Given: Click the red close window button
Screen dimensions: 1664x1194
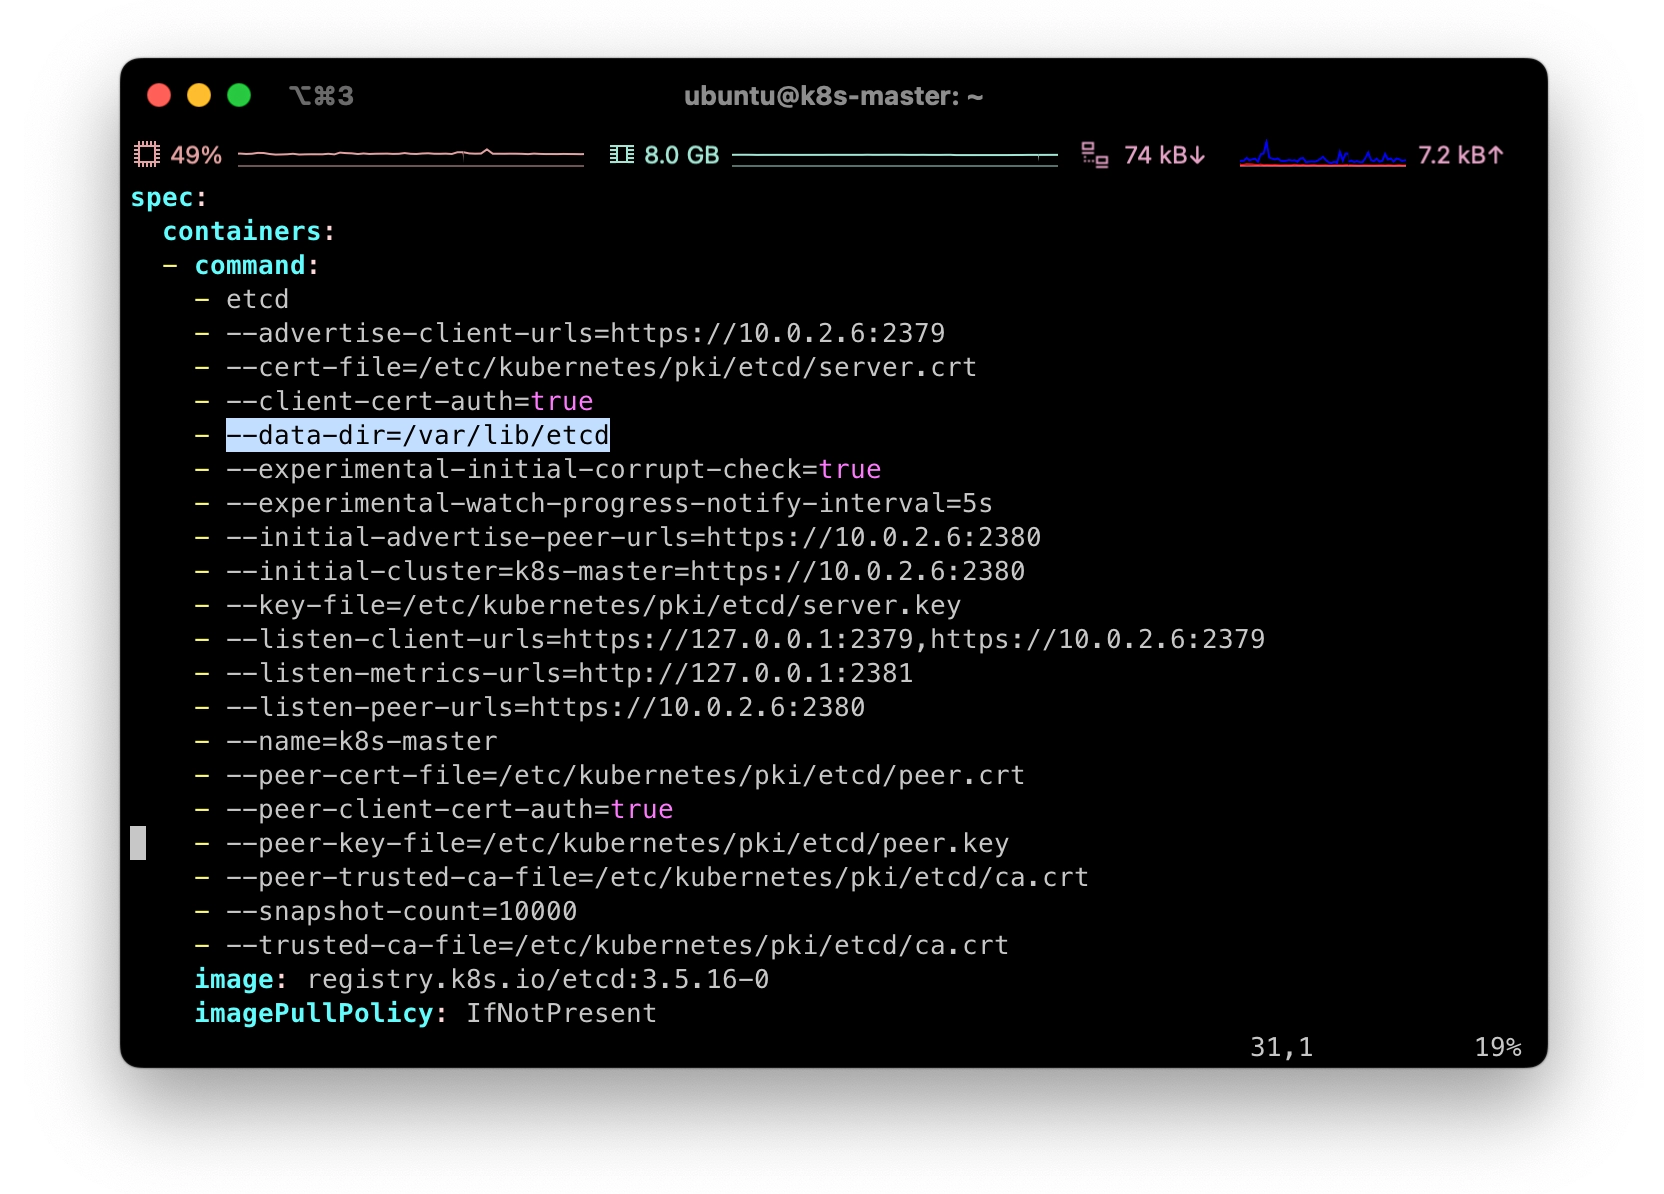Looking at the screenshot, I should (159, 95).
